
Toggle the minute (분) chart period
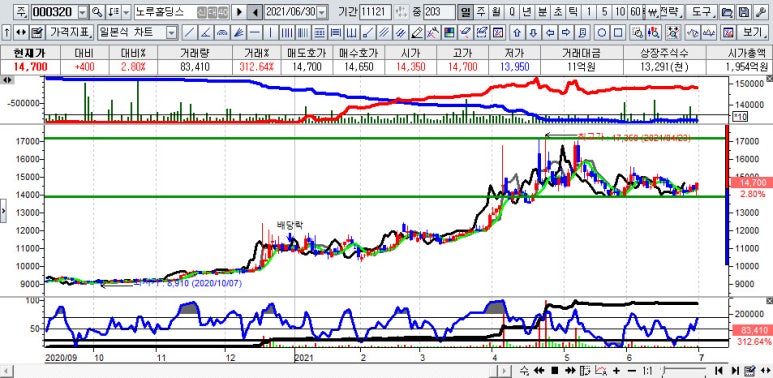[x=542, y=11]
